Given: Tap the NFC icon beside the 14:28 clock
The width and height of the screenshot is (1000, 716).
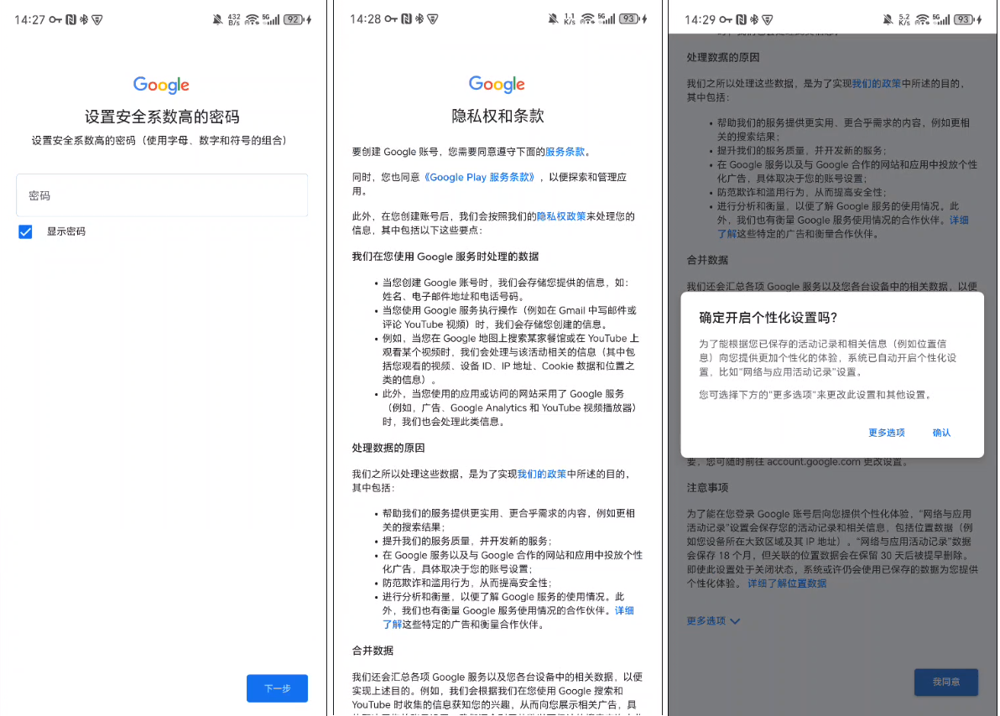Looking at the screenshot, I should coord(407,19).
